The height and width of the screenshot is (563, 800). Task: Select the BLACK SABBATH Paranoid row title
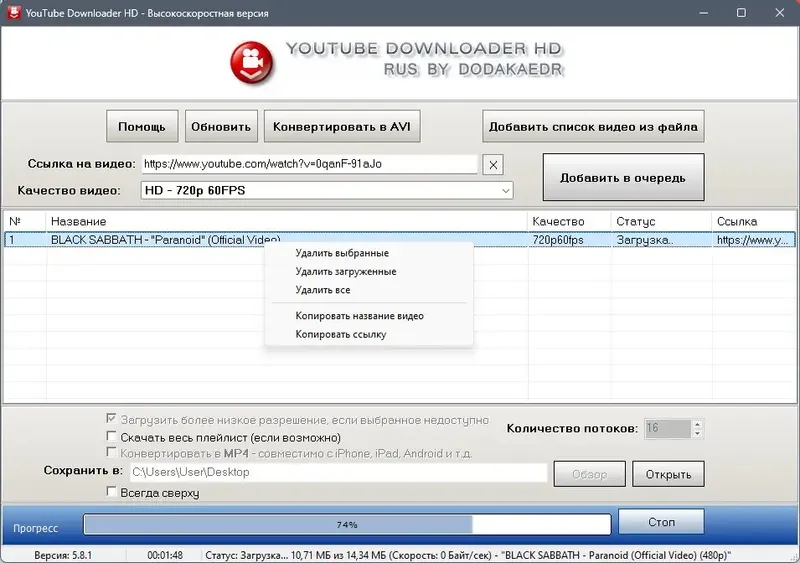(x=166, y=240)
